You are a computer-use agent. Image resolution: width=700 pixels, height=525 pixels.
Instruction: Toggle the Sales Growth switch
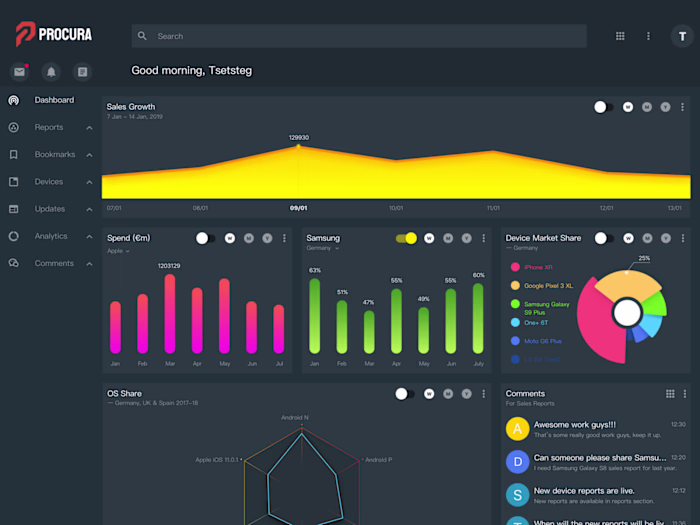pos(604,107)
